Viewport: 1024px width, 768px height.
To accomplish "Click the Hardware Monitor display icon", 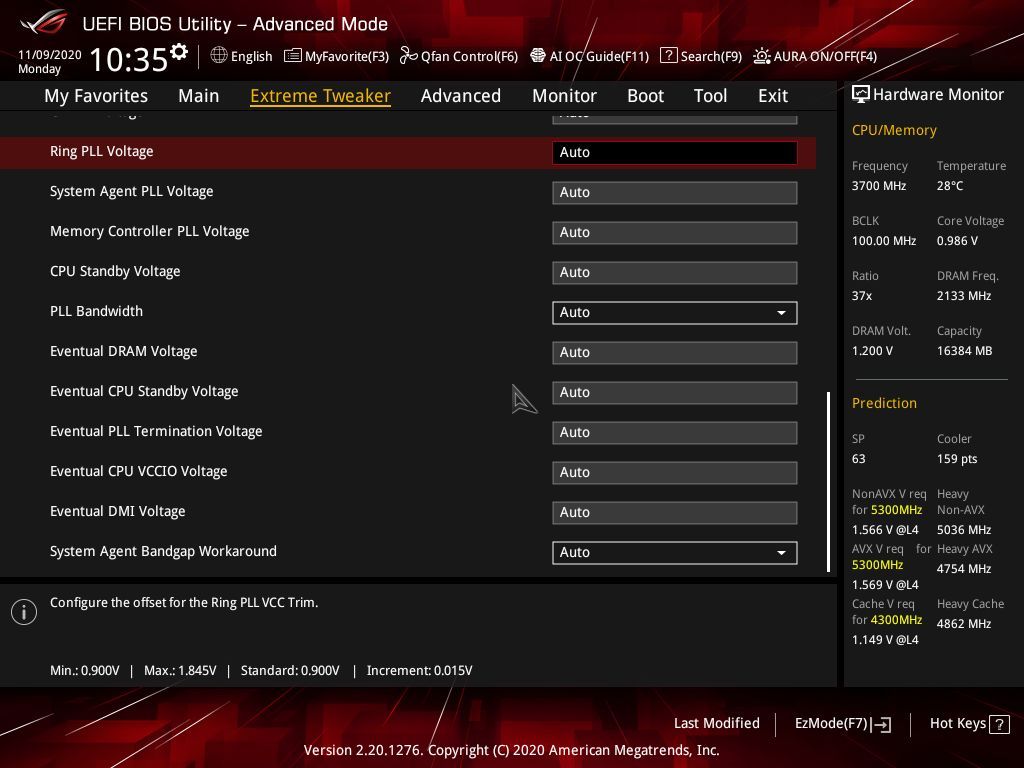I will coord(861,95).
